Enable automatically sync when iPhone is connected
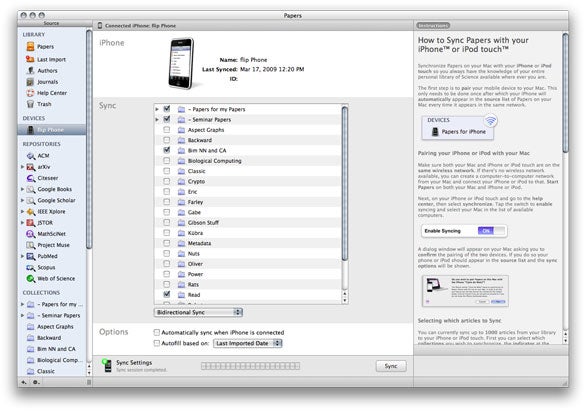 coord(157,332)
